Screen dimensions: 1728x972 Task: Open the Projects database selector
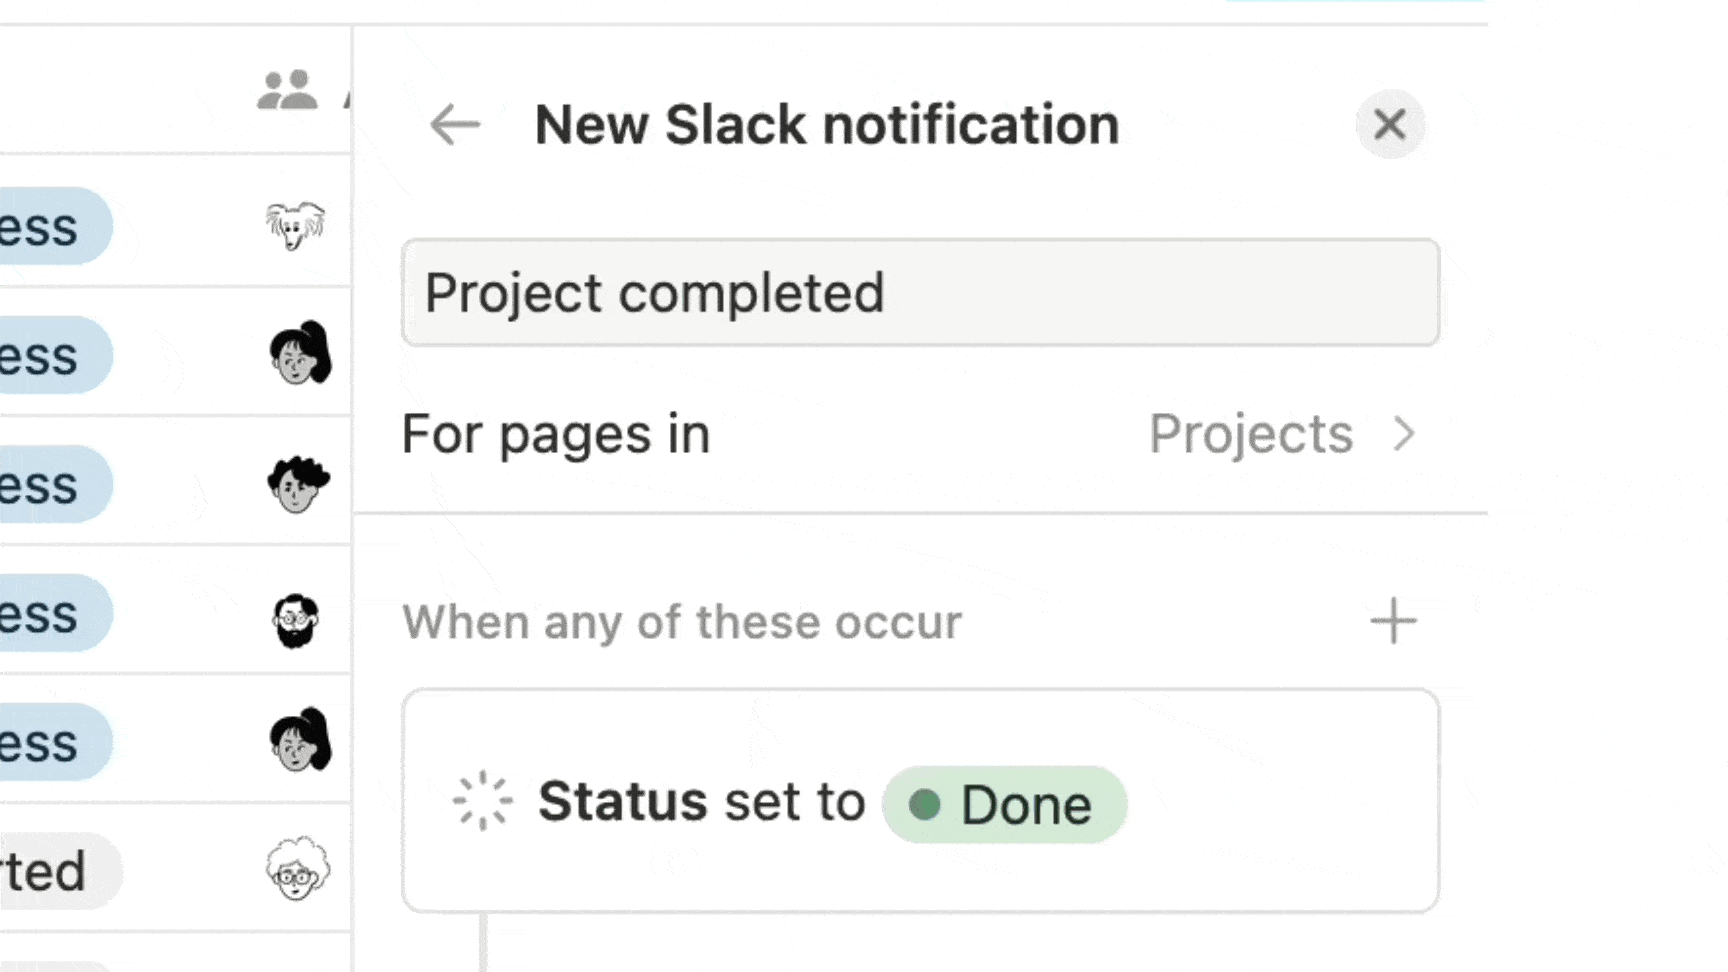click(1250, 434)
